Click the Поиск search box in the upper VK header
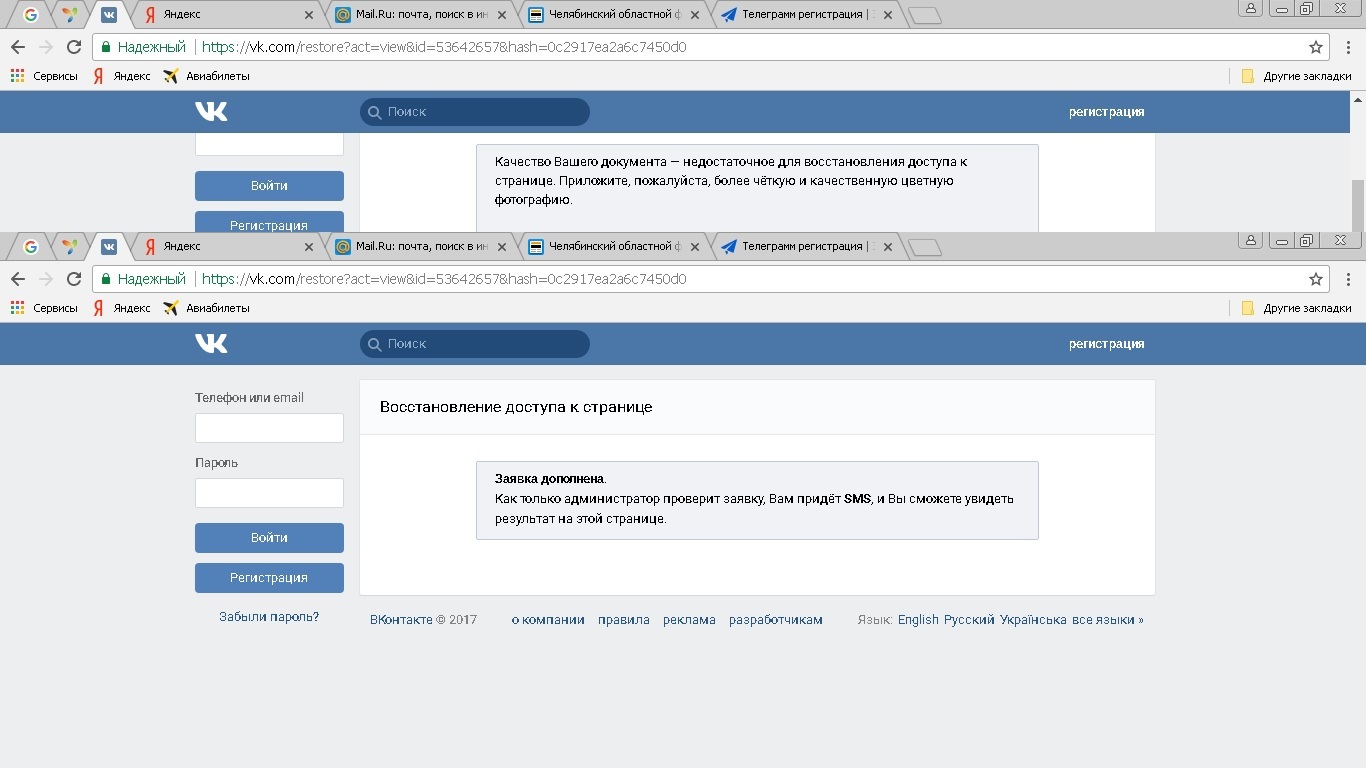The image size is (1366, 768). click(x=475, y=112)
